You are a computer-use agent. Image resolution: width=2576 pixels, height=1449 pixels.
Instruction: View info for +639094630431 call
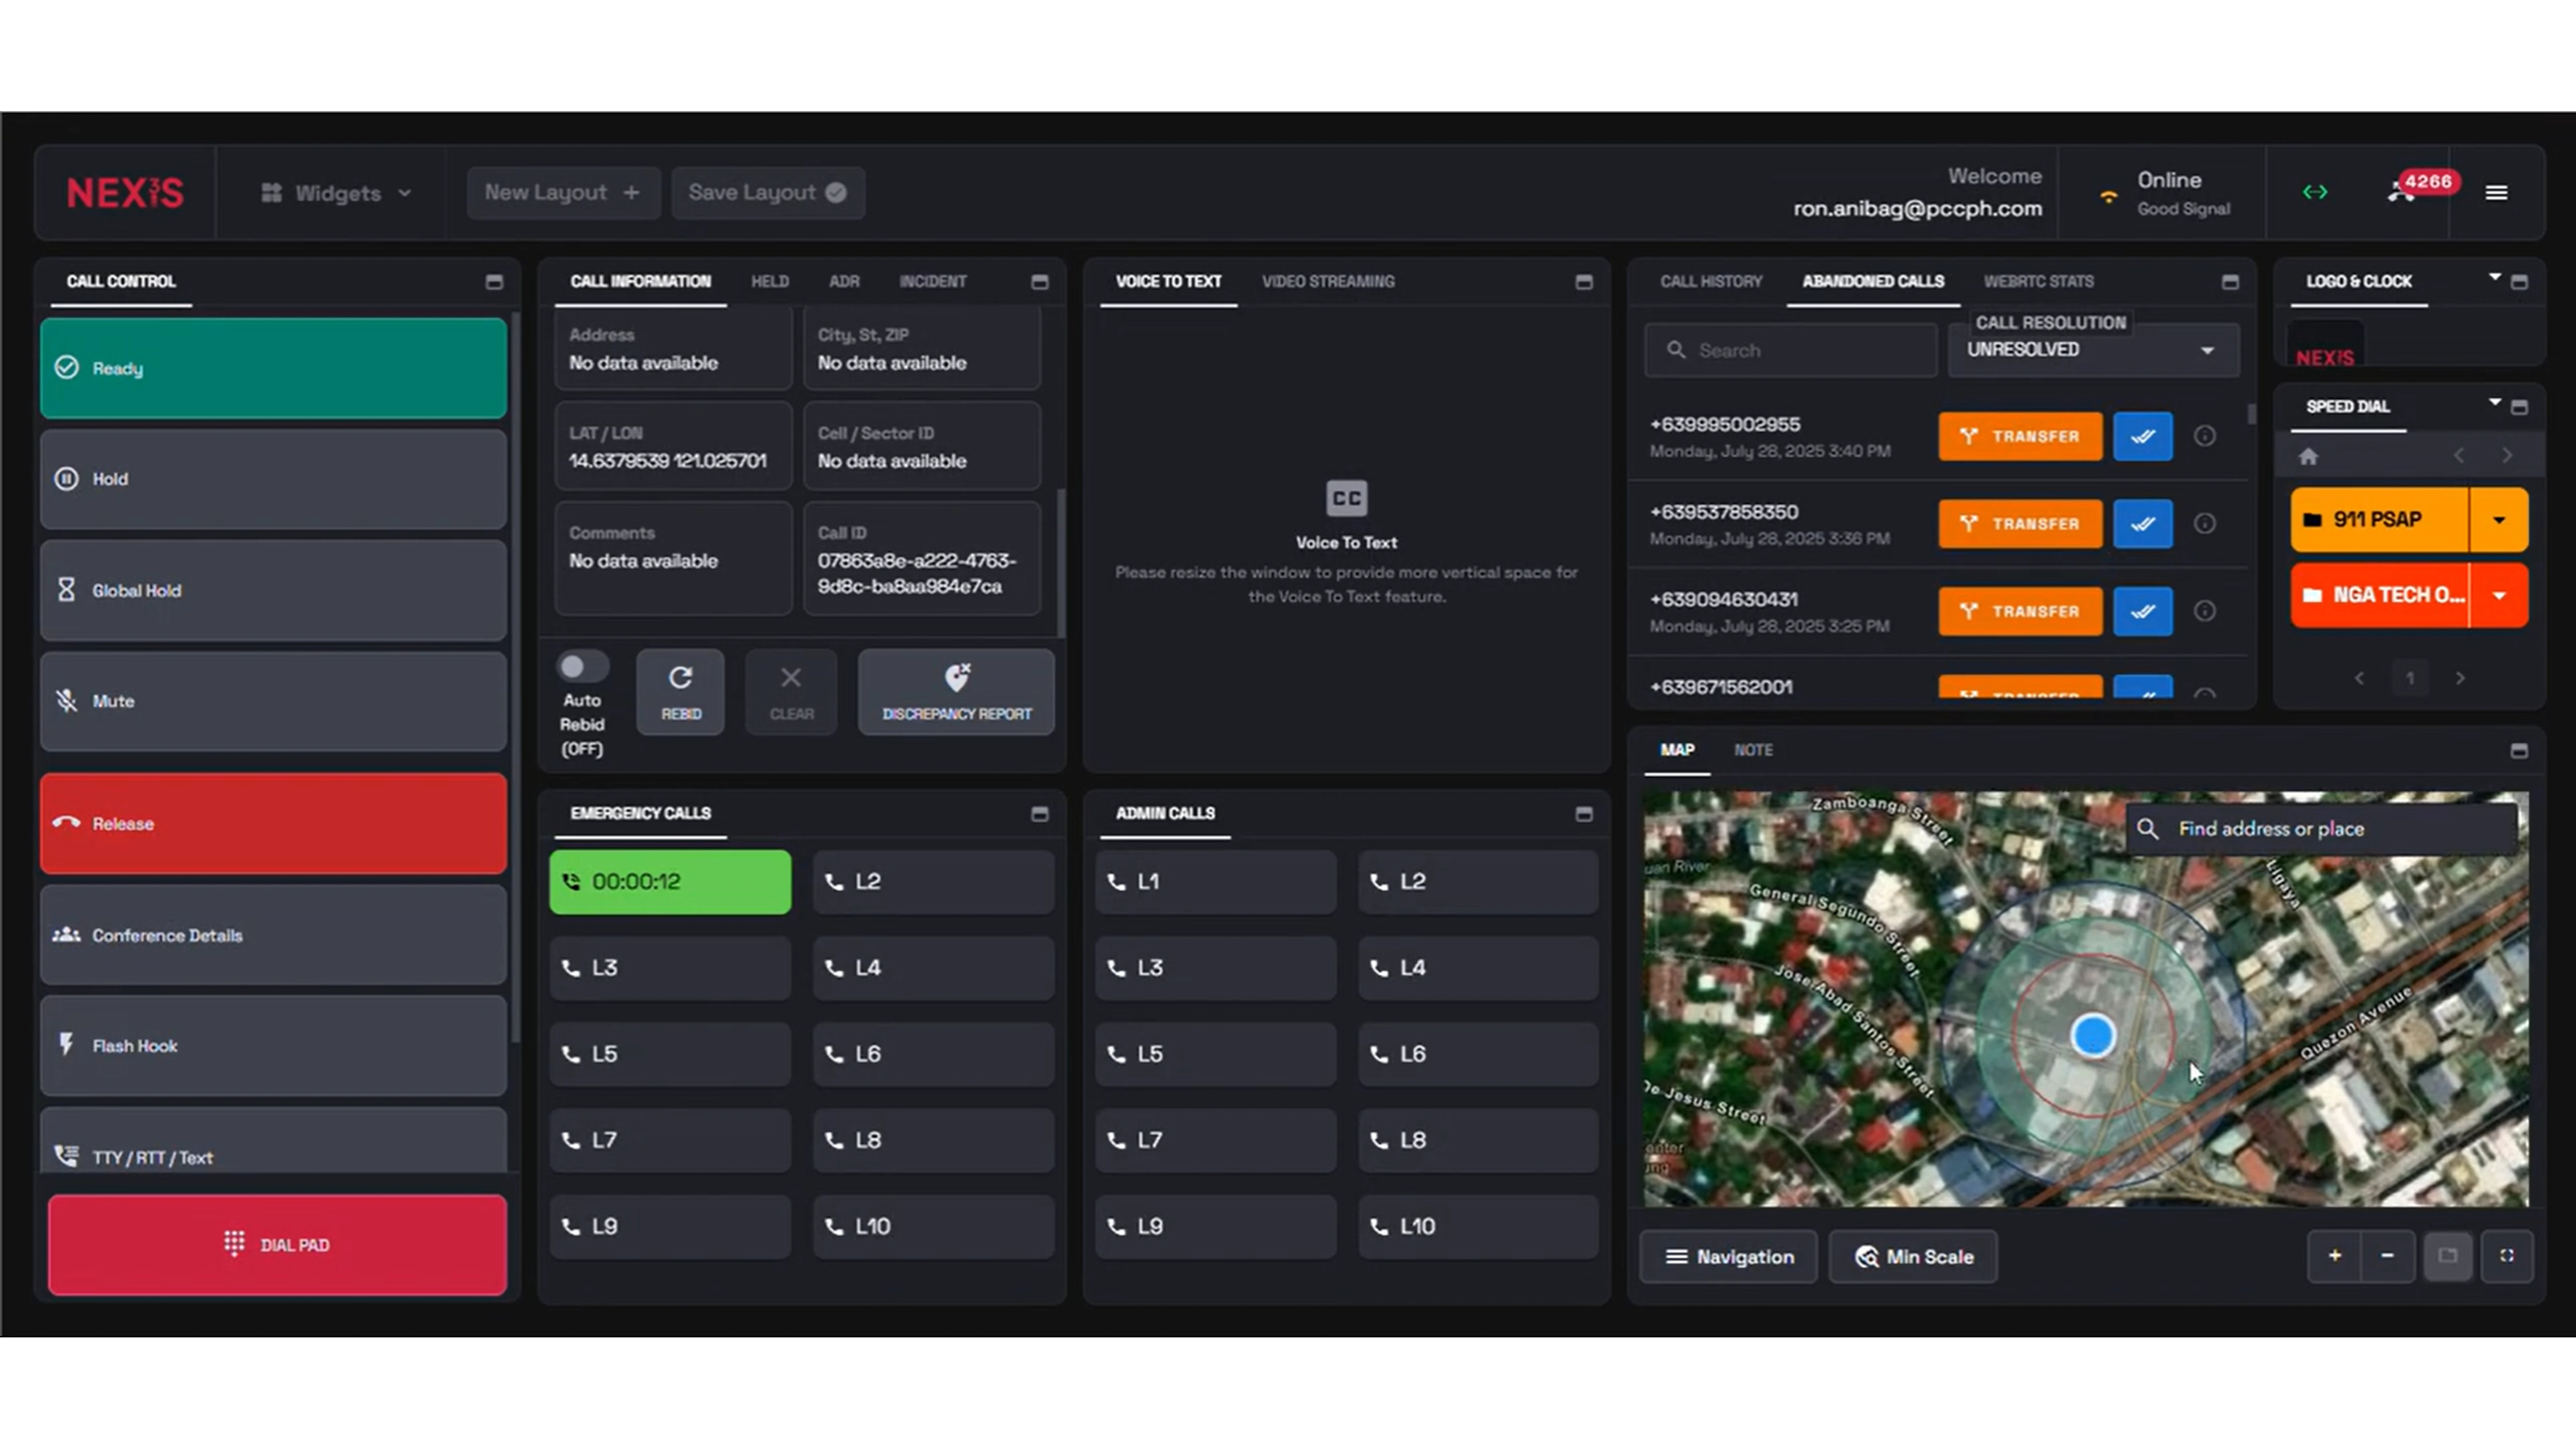pos(2204,611)
